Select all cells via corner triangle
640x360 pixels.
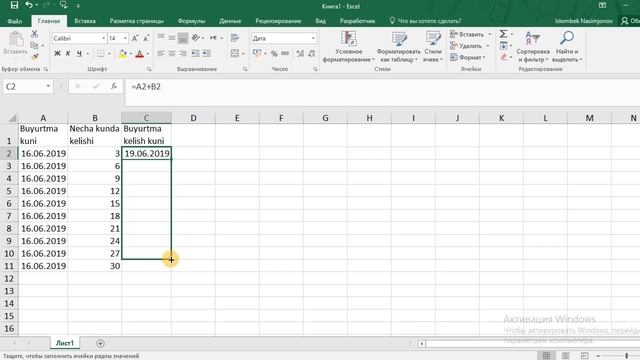click(x=12, y=118)
